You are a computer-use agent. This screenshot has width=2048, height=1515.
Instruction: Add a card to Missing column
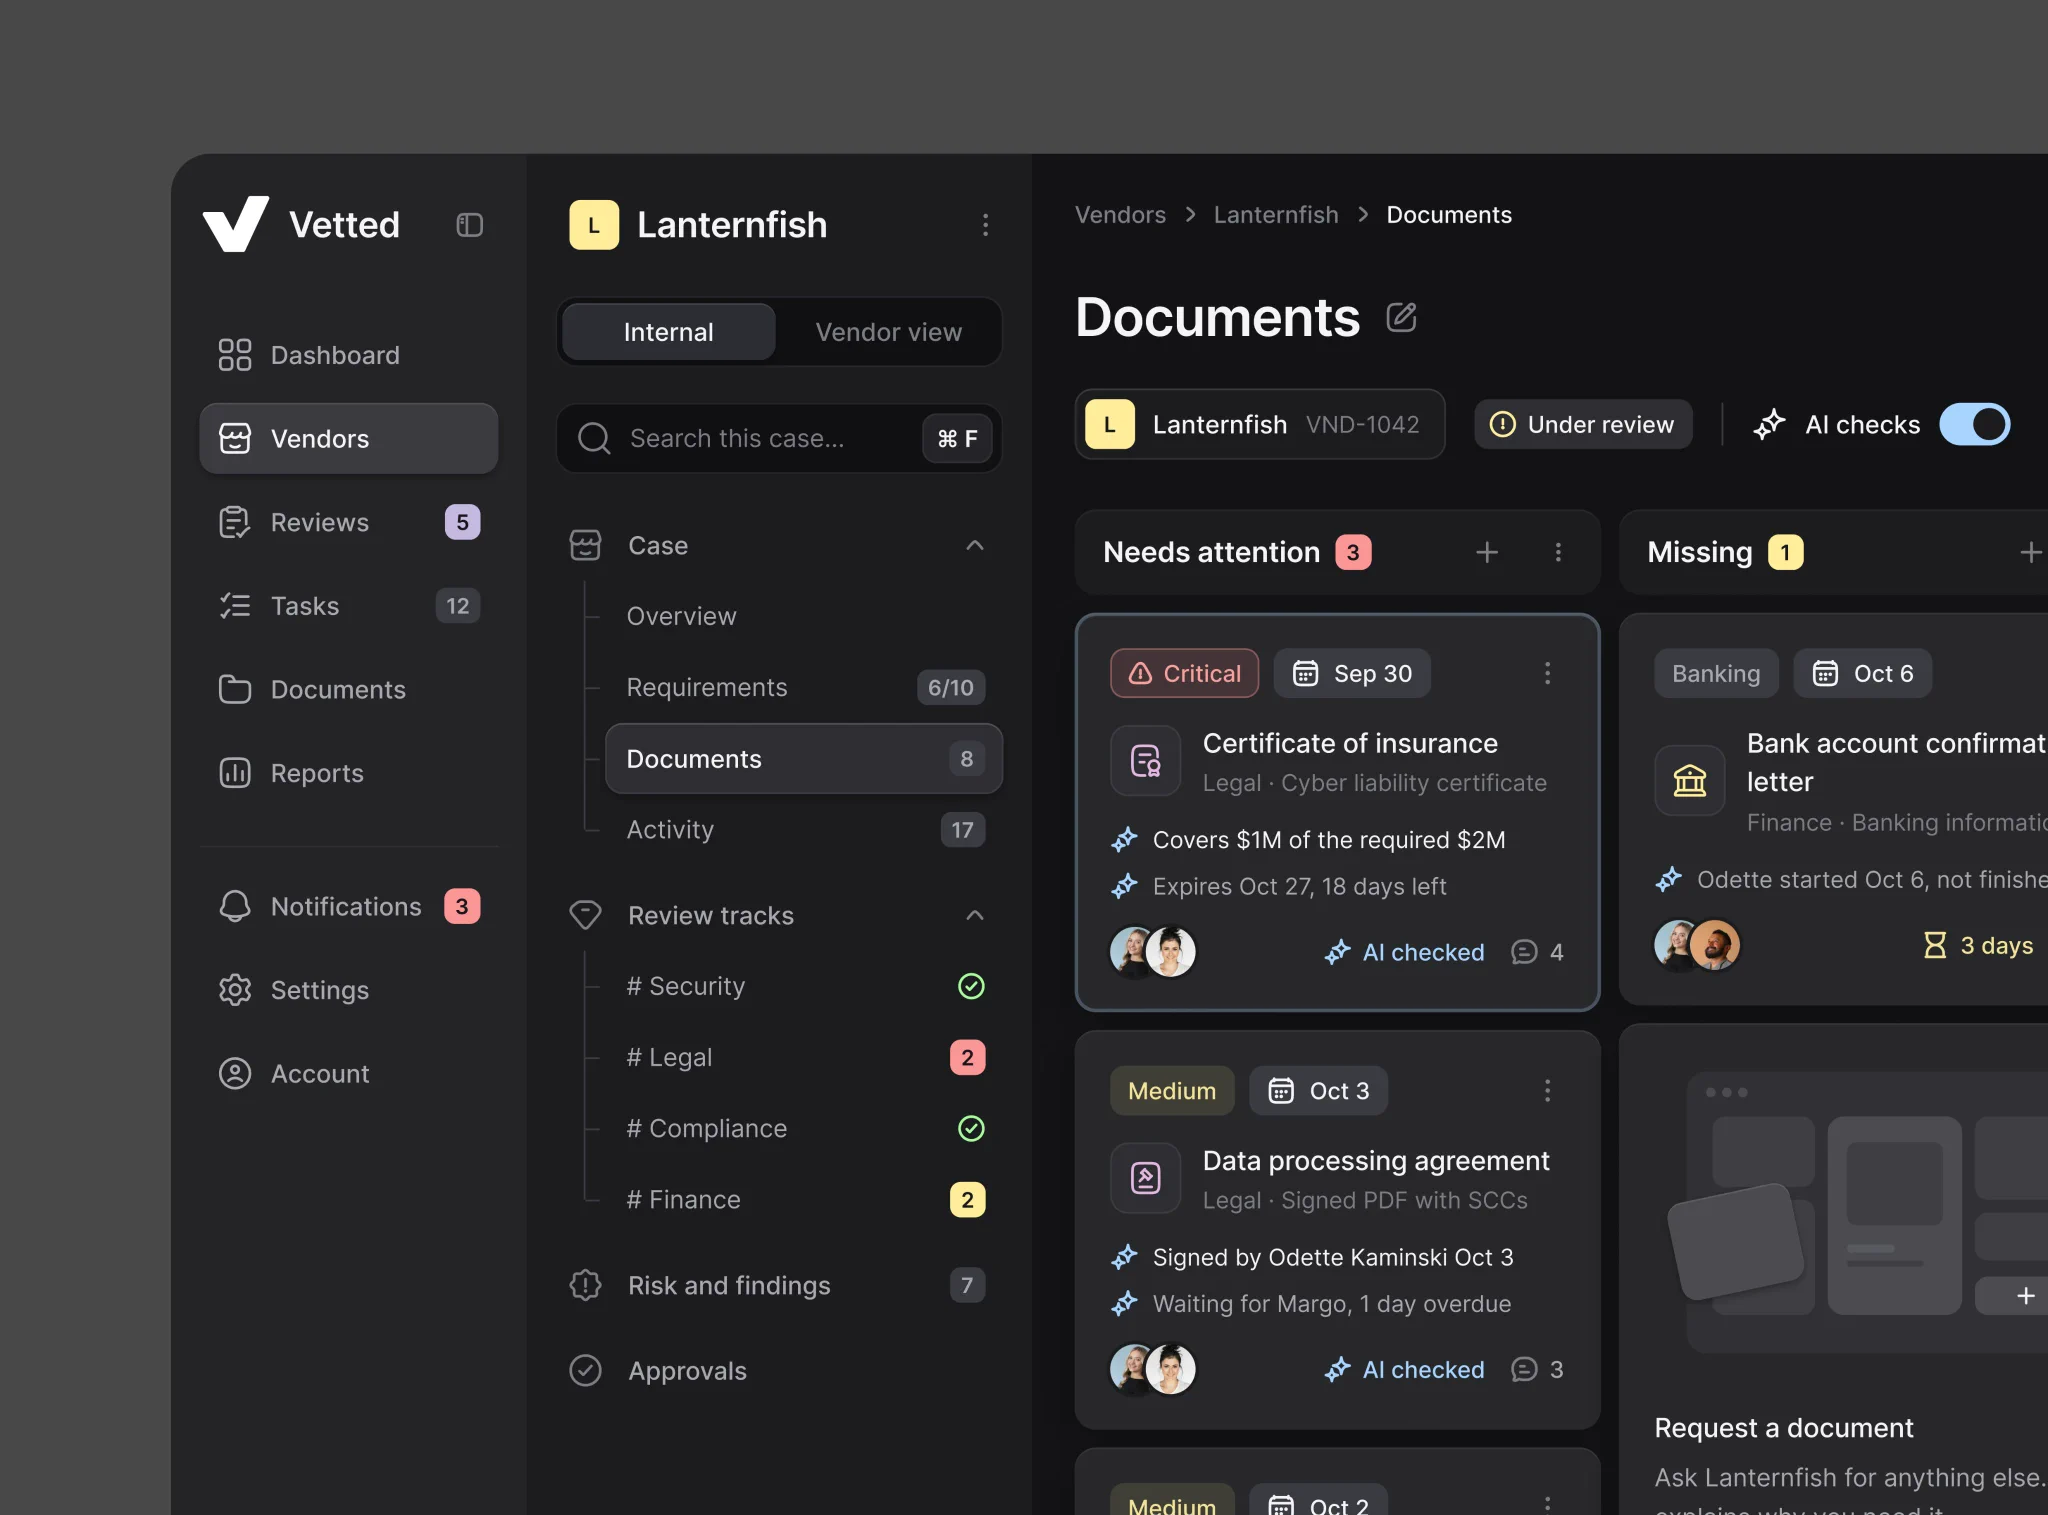pos(2030,552)
